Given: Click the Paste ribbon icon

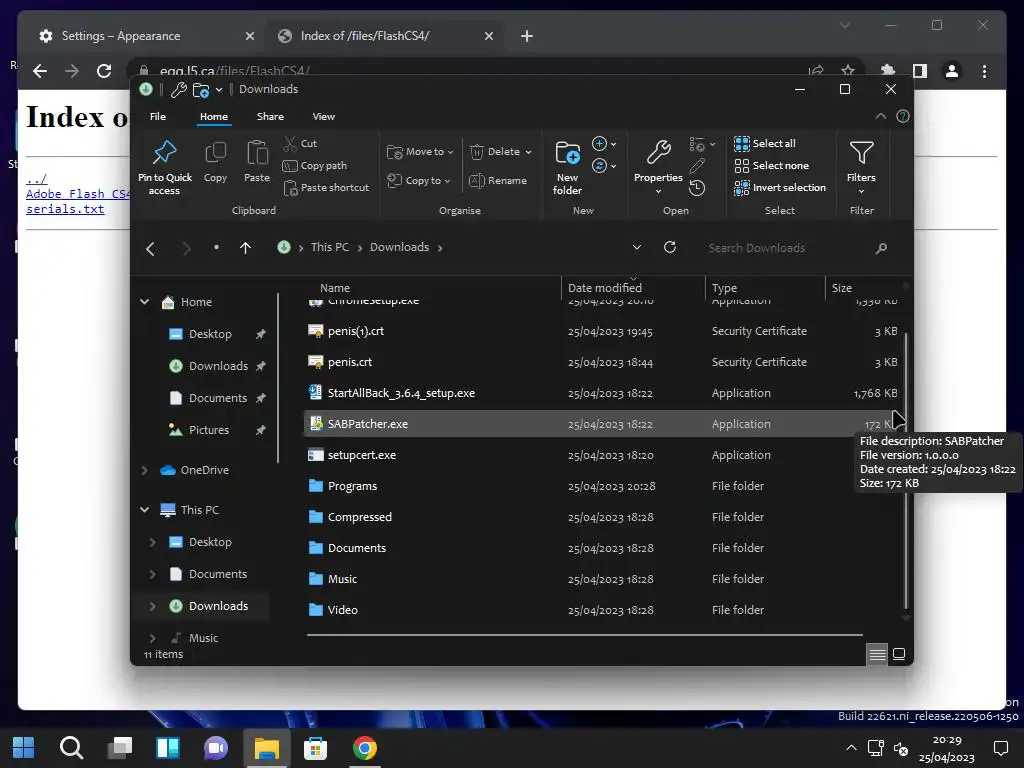Looking at the screenshot, I should point(257,153).
